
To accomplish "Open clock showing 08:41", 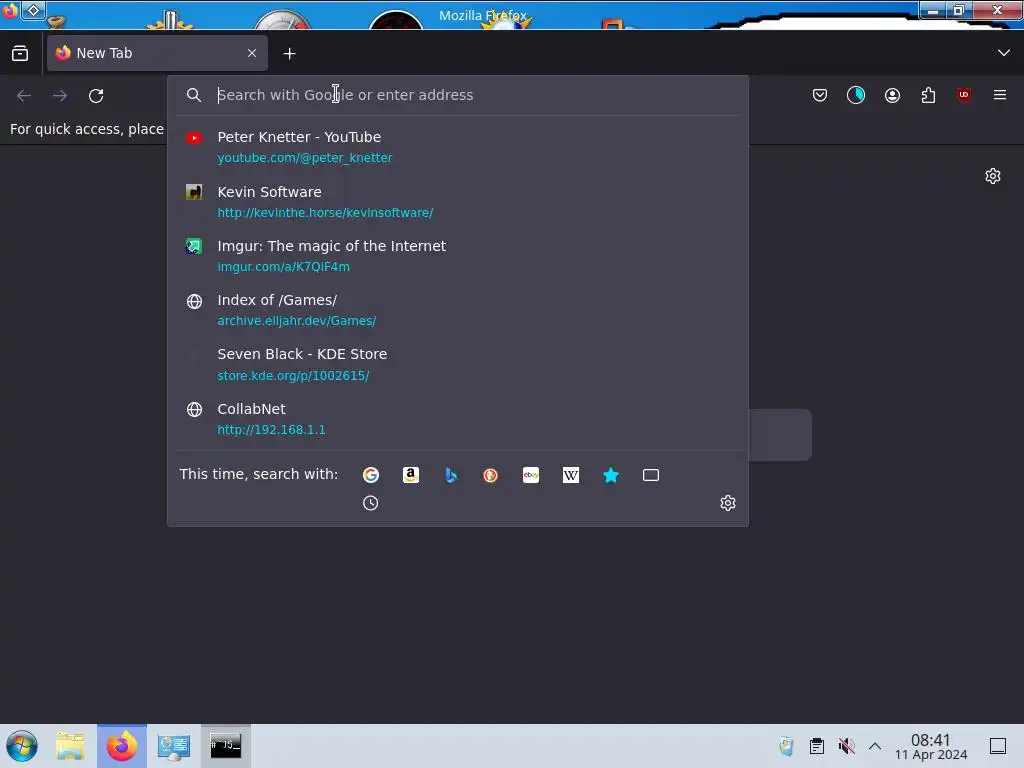I will [x=931, y=746].
